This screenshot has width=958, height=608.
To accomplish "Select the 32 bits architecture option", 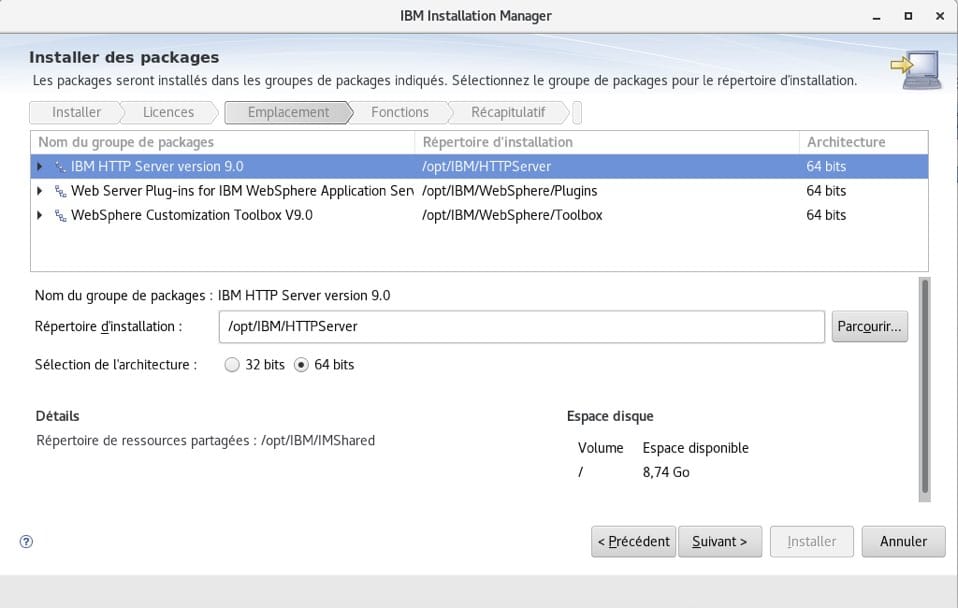I will (232, 365).
